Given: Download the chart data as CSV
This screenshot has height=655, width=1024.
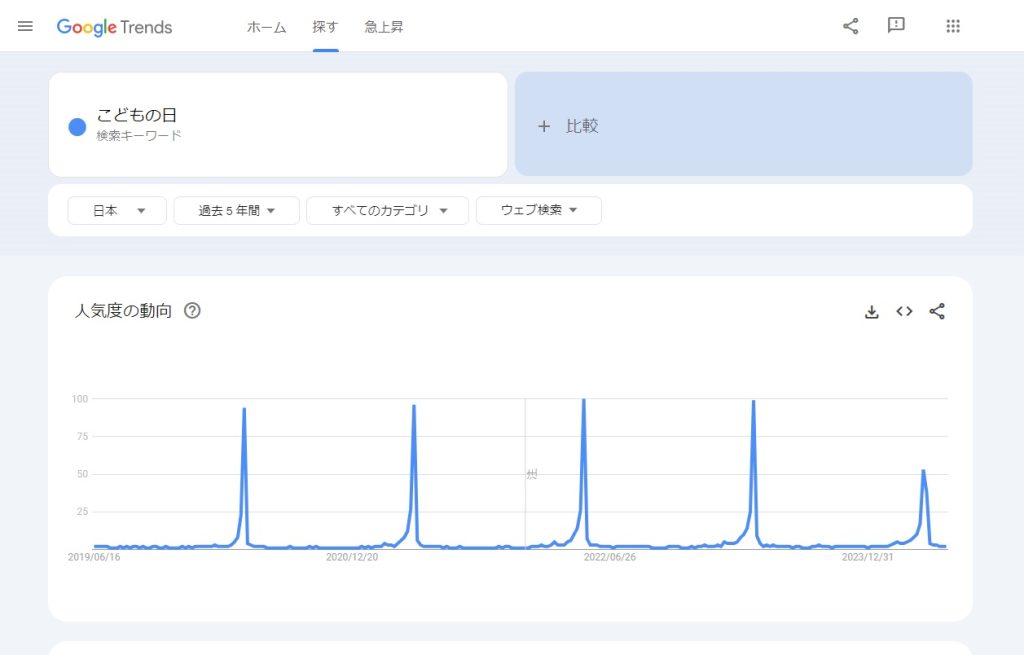Looking at the screenshot, I should click(871, 312).
